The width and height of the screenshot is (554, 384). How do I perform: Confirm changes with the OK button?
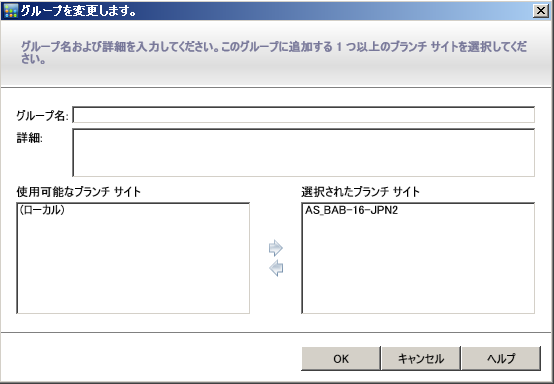(341, 359)
